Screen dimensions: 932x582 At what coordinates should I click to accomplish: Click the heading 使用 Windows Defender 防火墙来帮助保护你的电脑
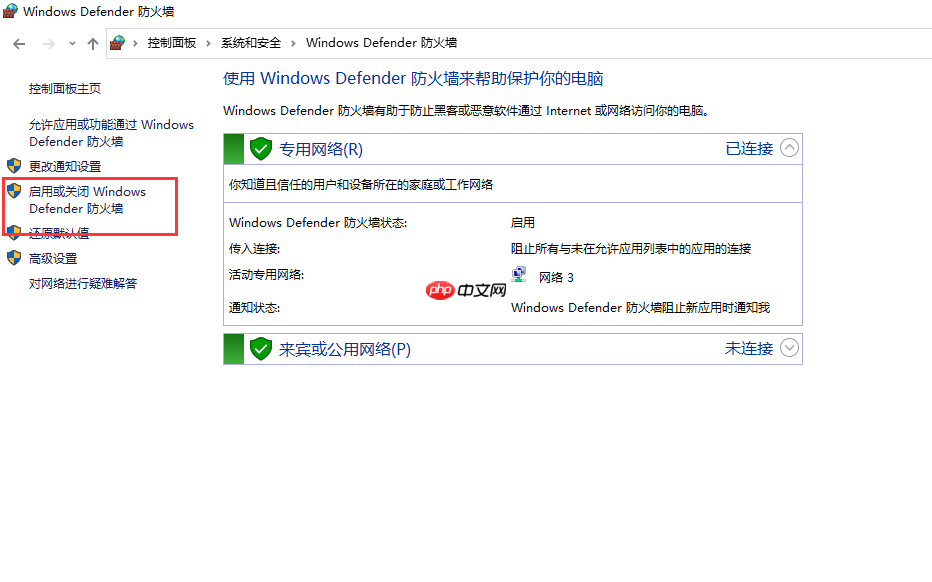[x=413, y=78]
